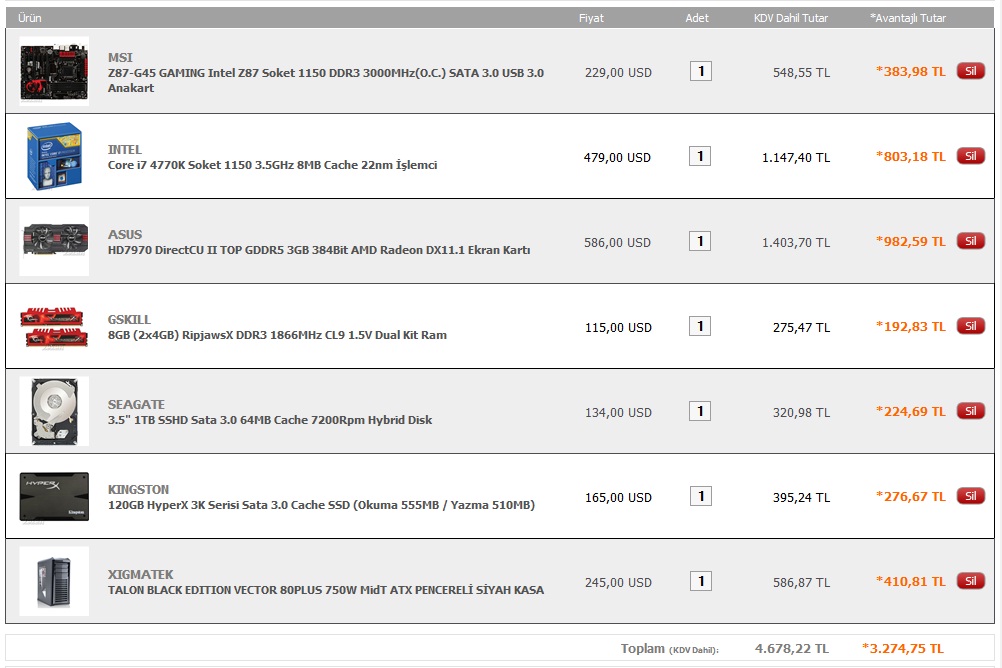Open the Z87-G45 GAMING motherboard product link
1002x668 pixels.
pyautogui.click(x=326, y=81)
